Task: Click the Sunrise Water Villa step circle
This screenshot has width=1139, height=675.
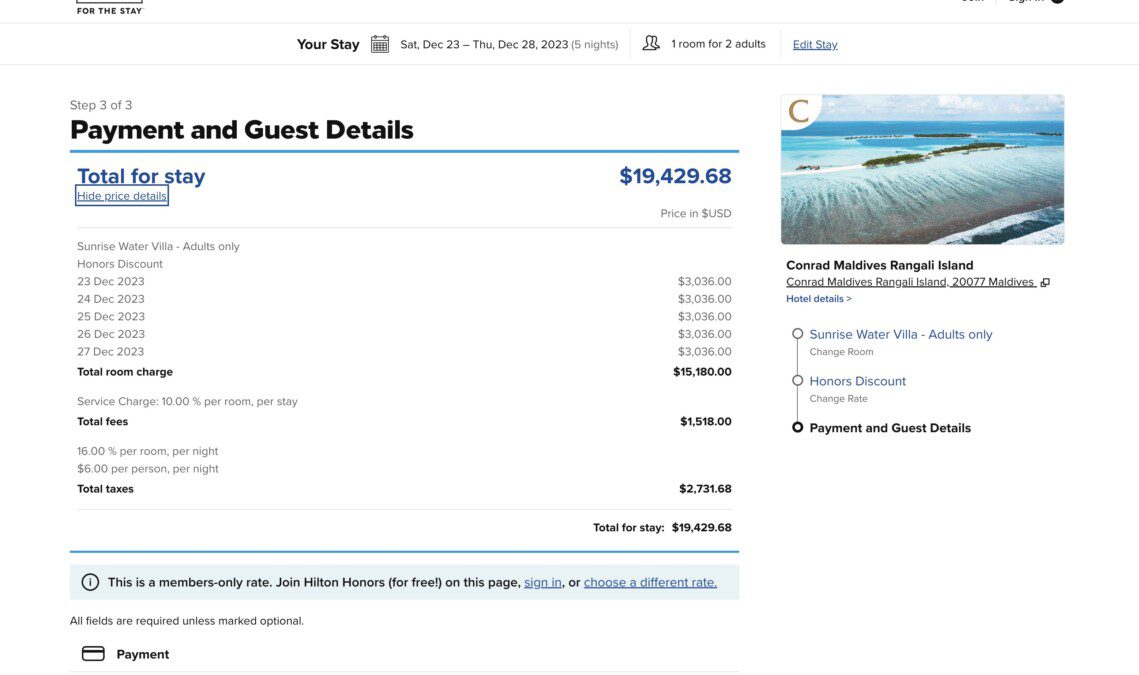Action: click(x=798, y=334)
